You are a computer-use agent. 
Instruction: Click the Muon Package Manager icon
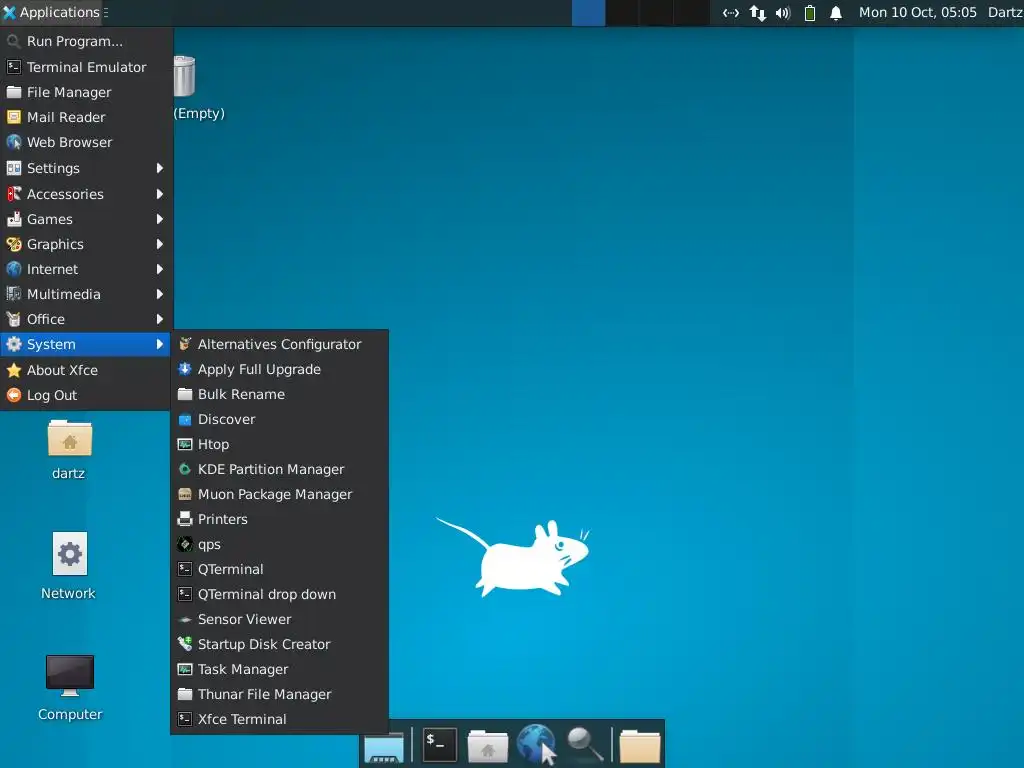click(x=185, y=494)
